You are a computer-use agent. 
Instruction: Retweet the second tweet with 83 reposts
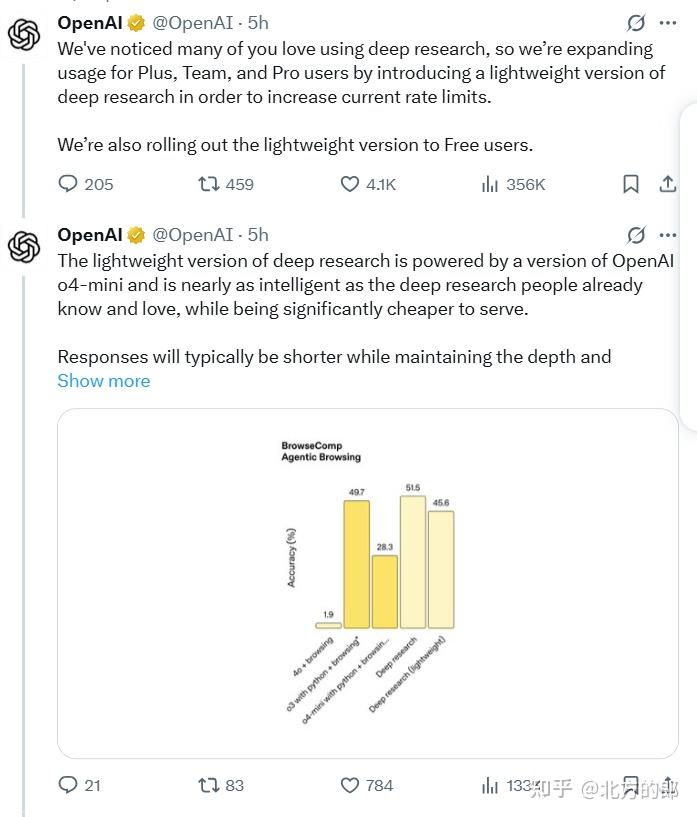pos(209,785)
